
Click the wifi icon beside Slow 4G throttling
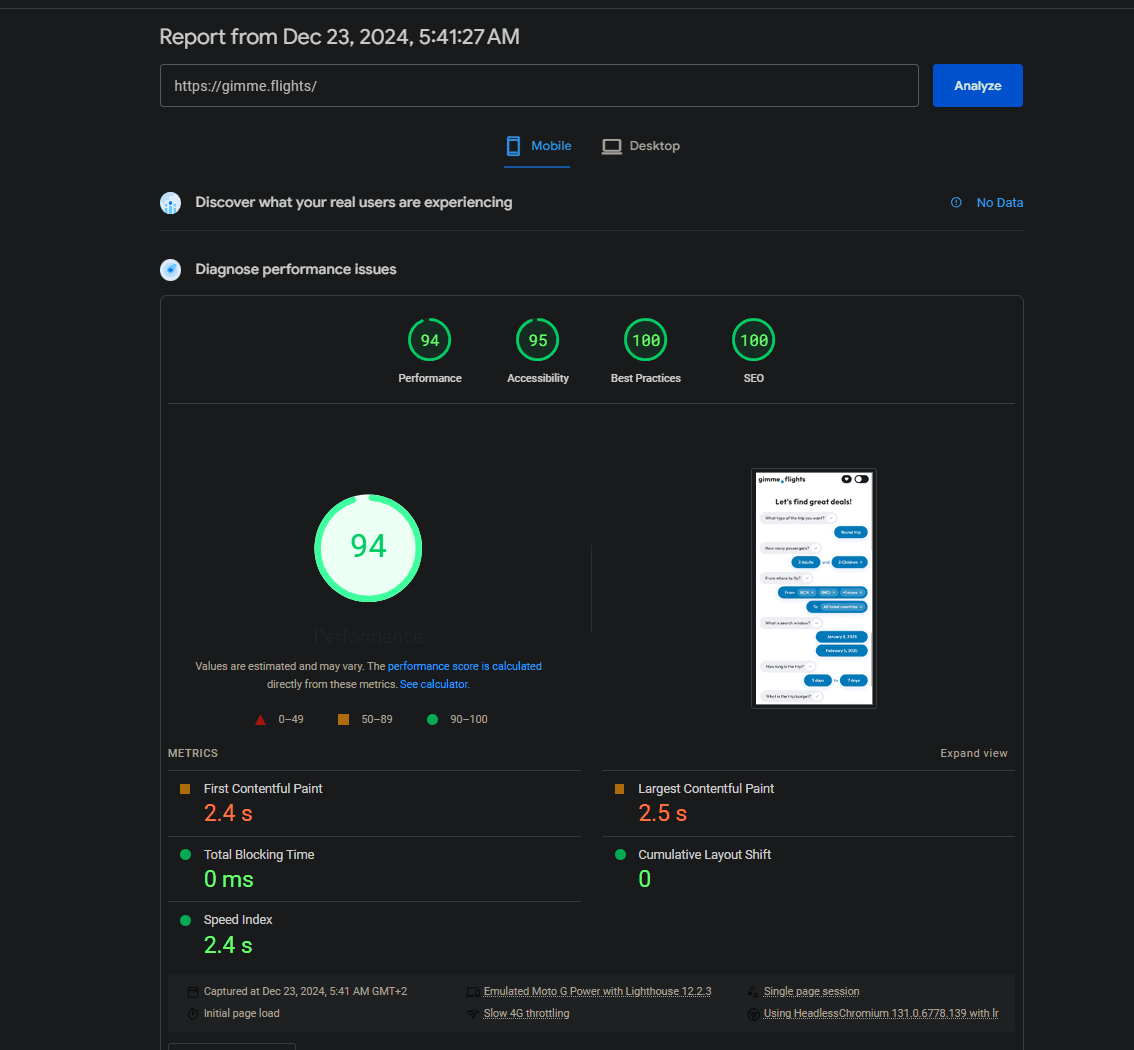[x=472, y=1014]
